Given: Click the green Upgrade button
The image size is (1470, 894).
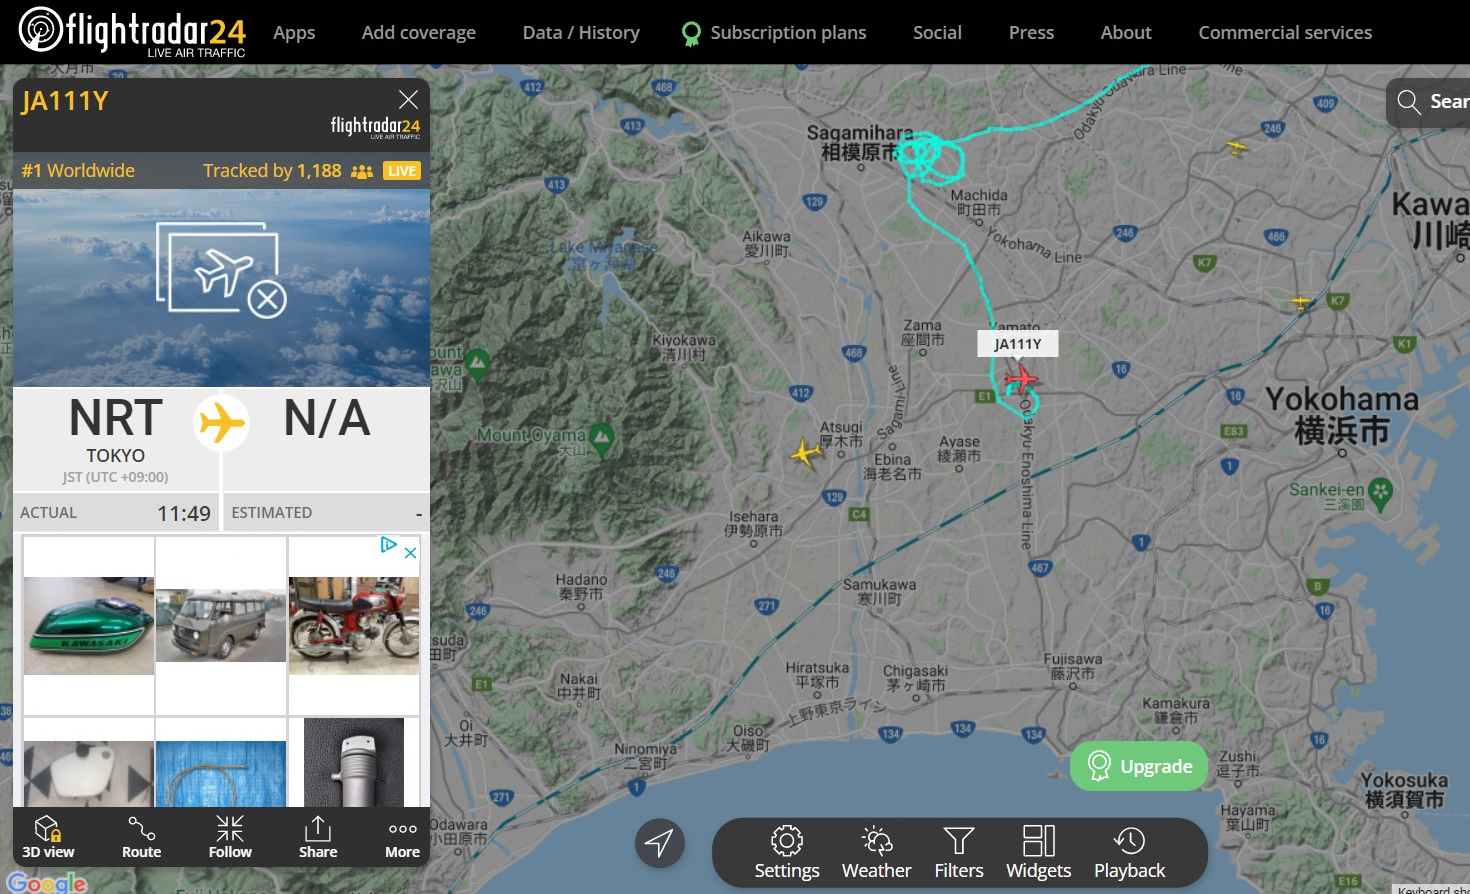Looking at the screenshot, I should pyautogui.click(x=1139, y=766).
